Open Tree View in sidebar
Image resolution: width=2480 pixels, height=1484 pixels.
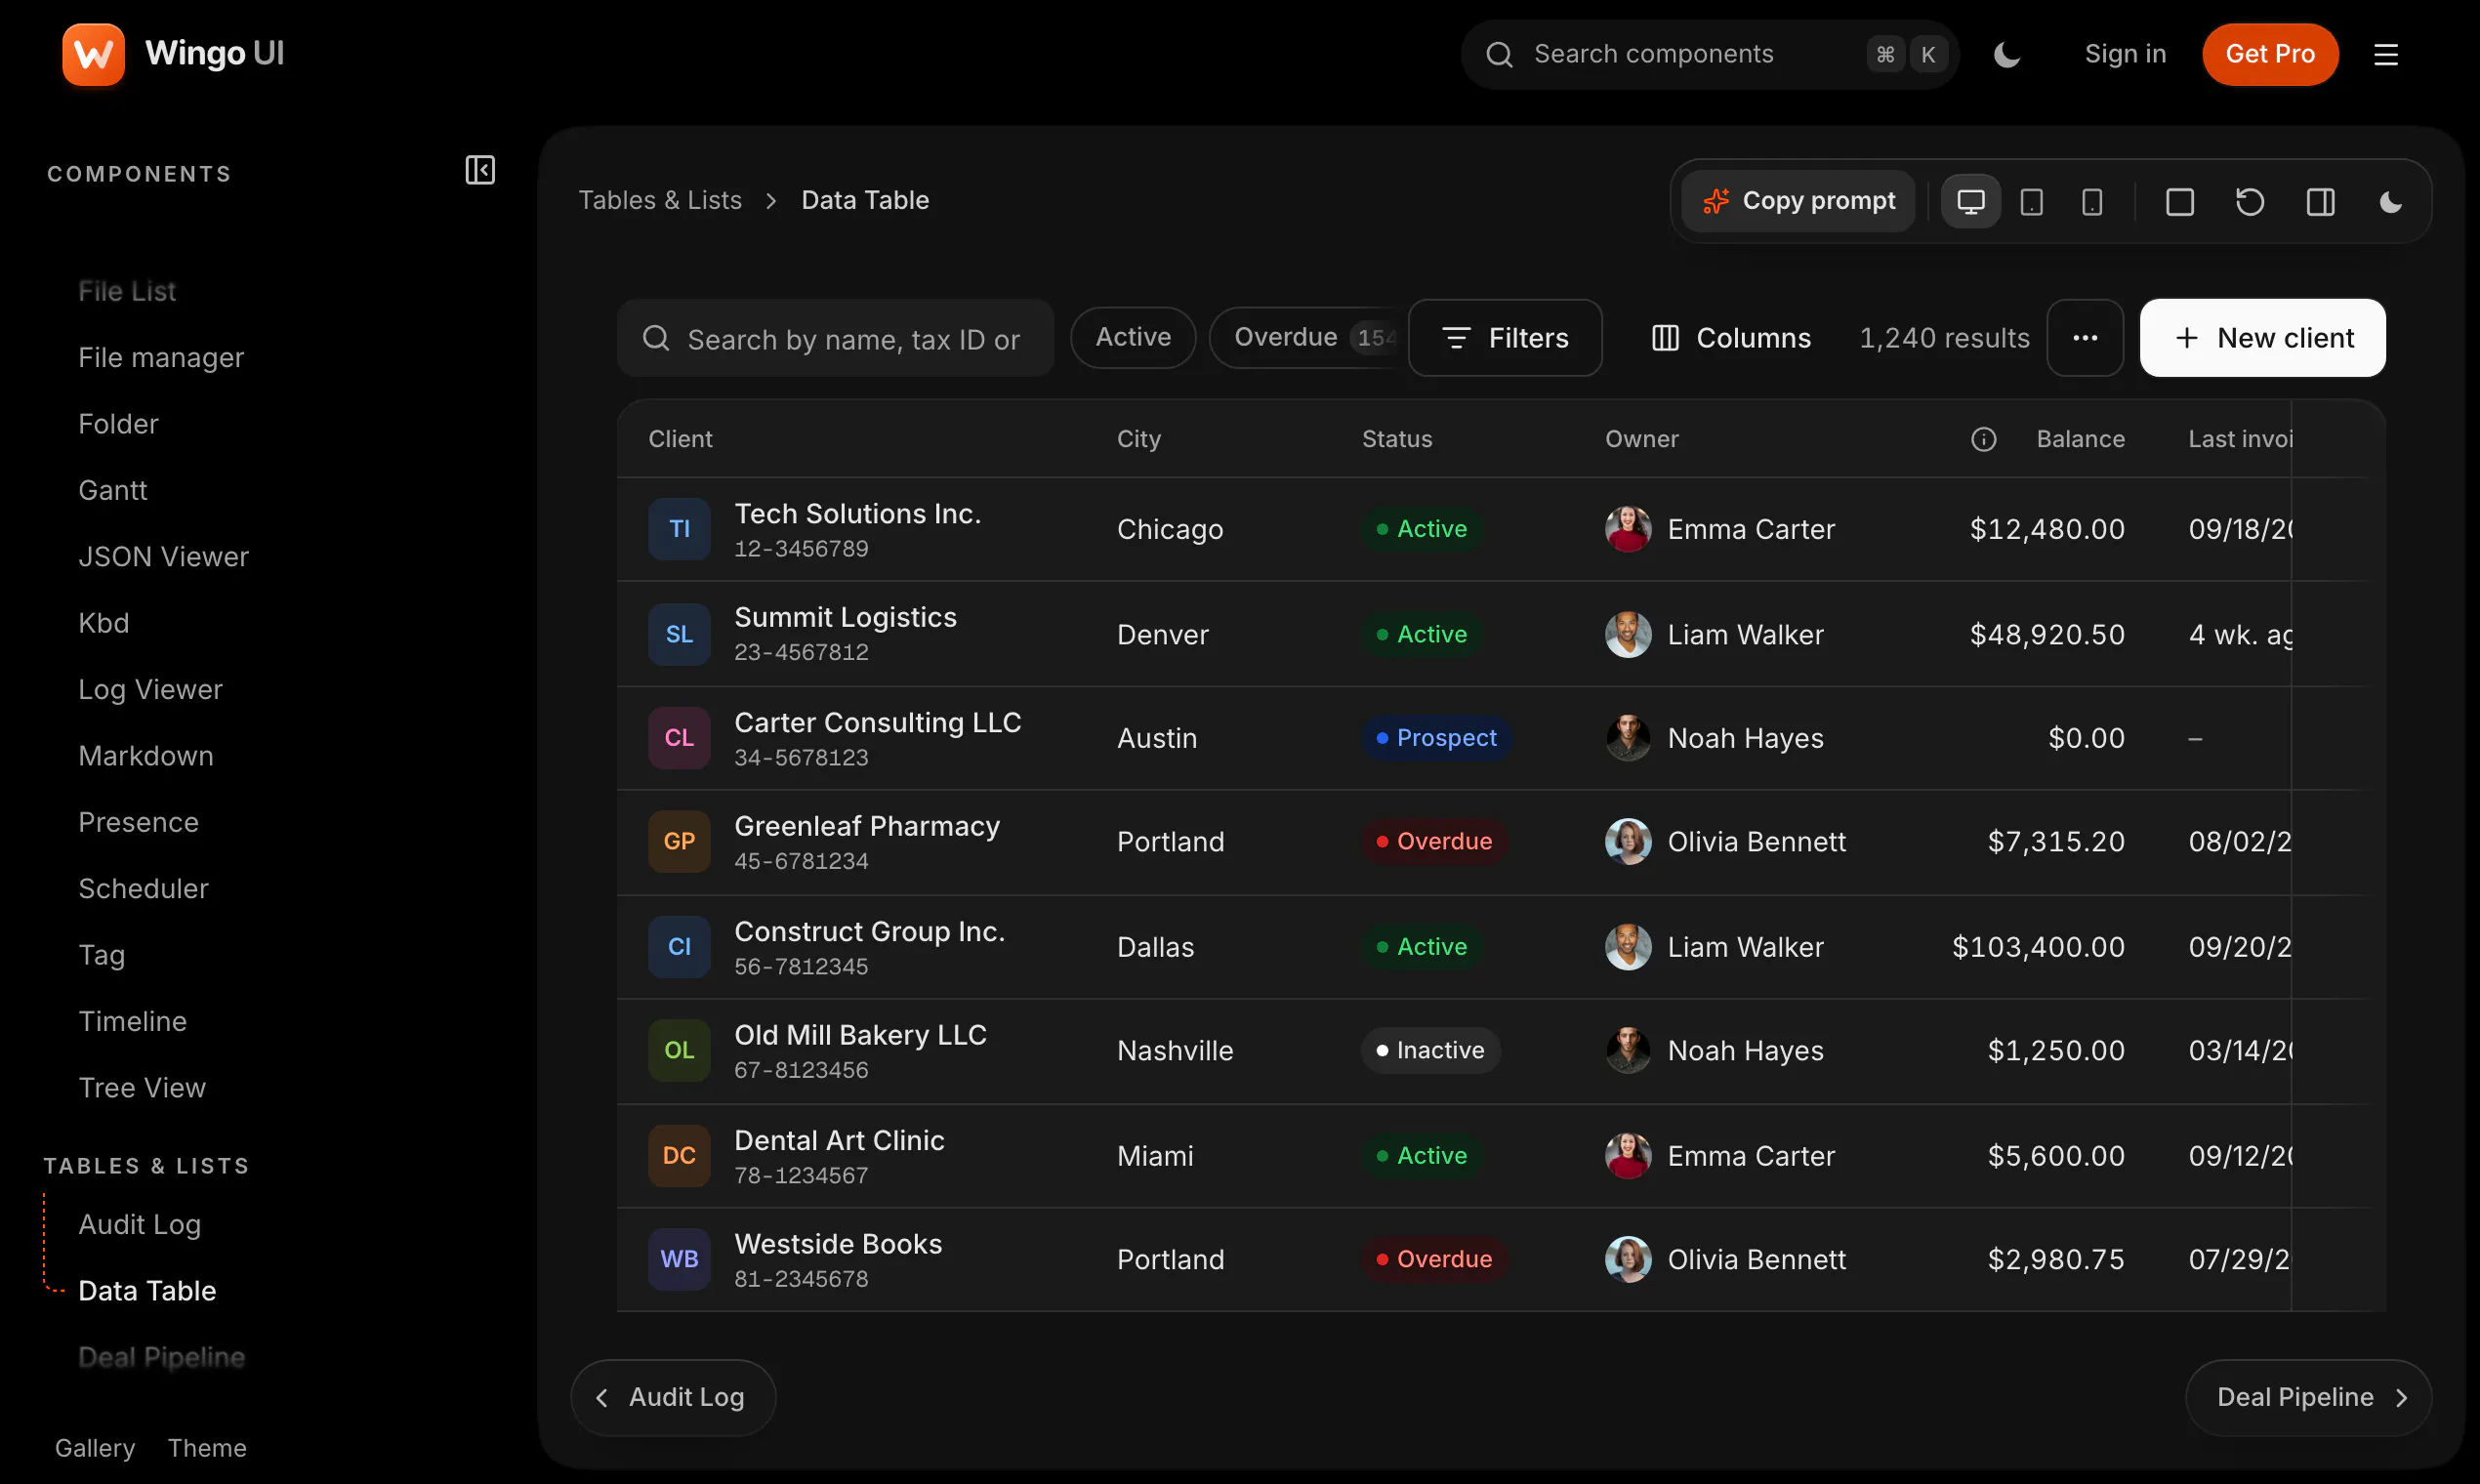[x=142, y=1088]
